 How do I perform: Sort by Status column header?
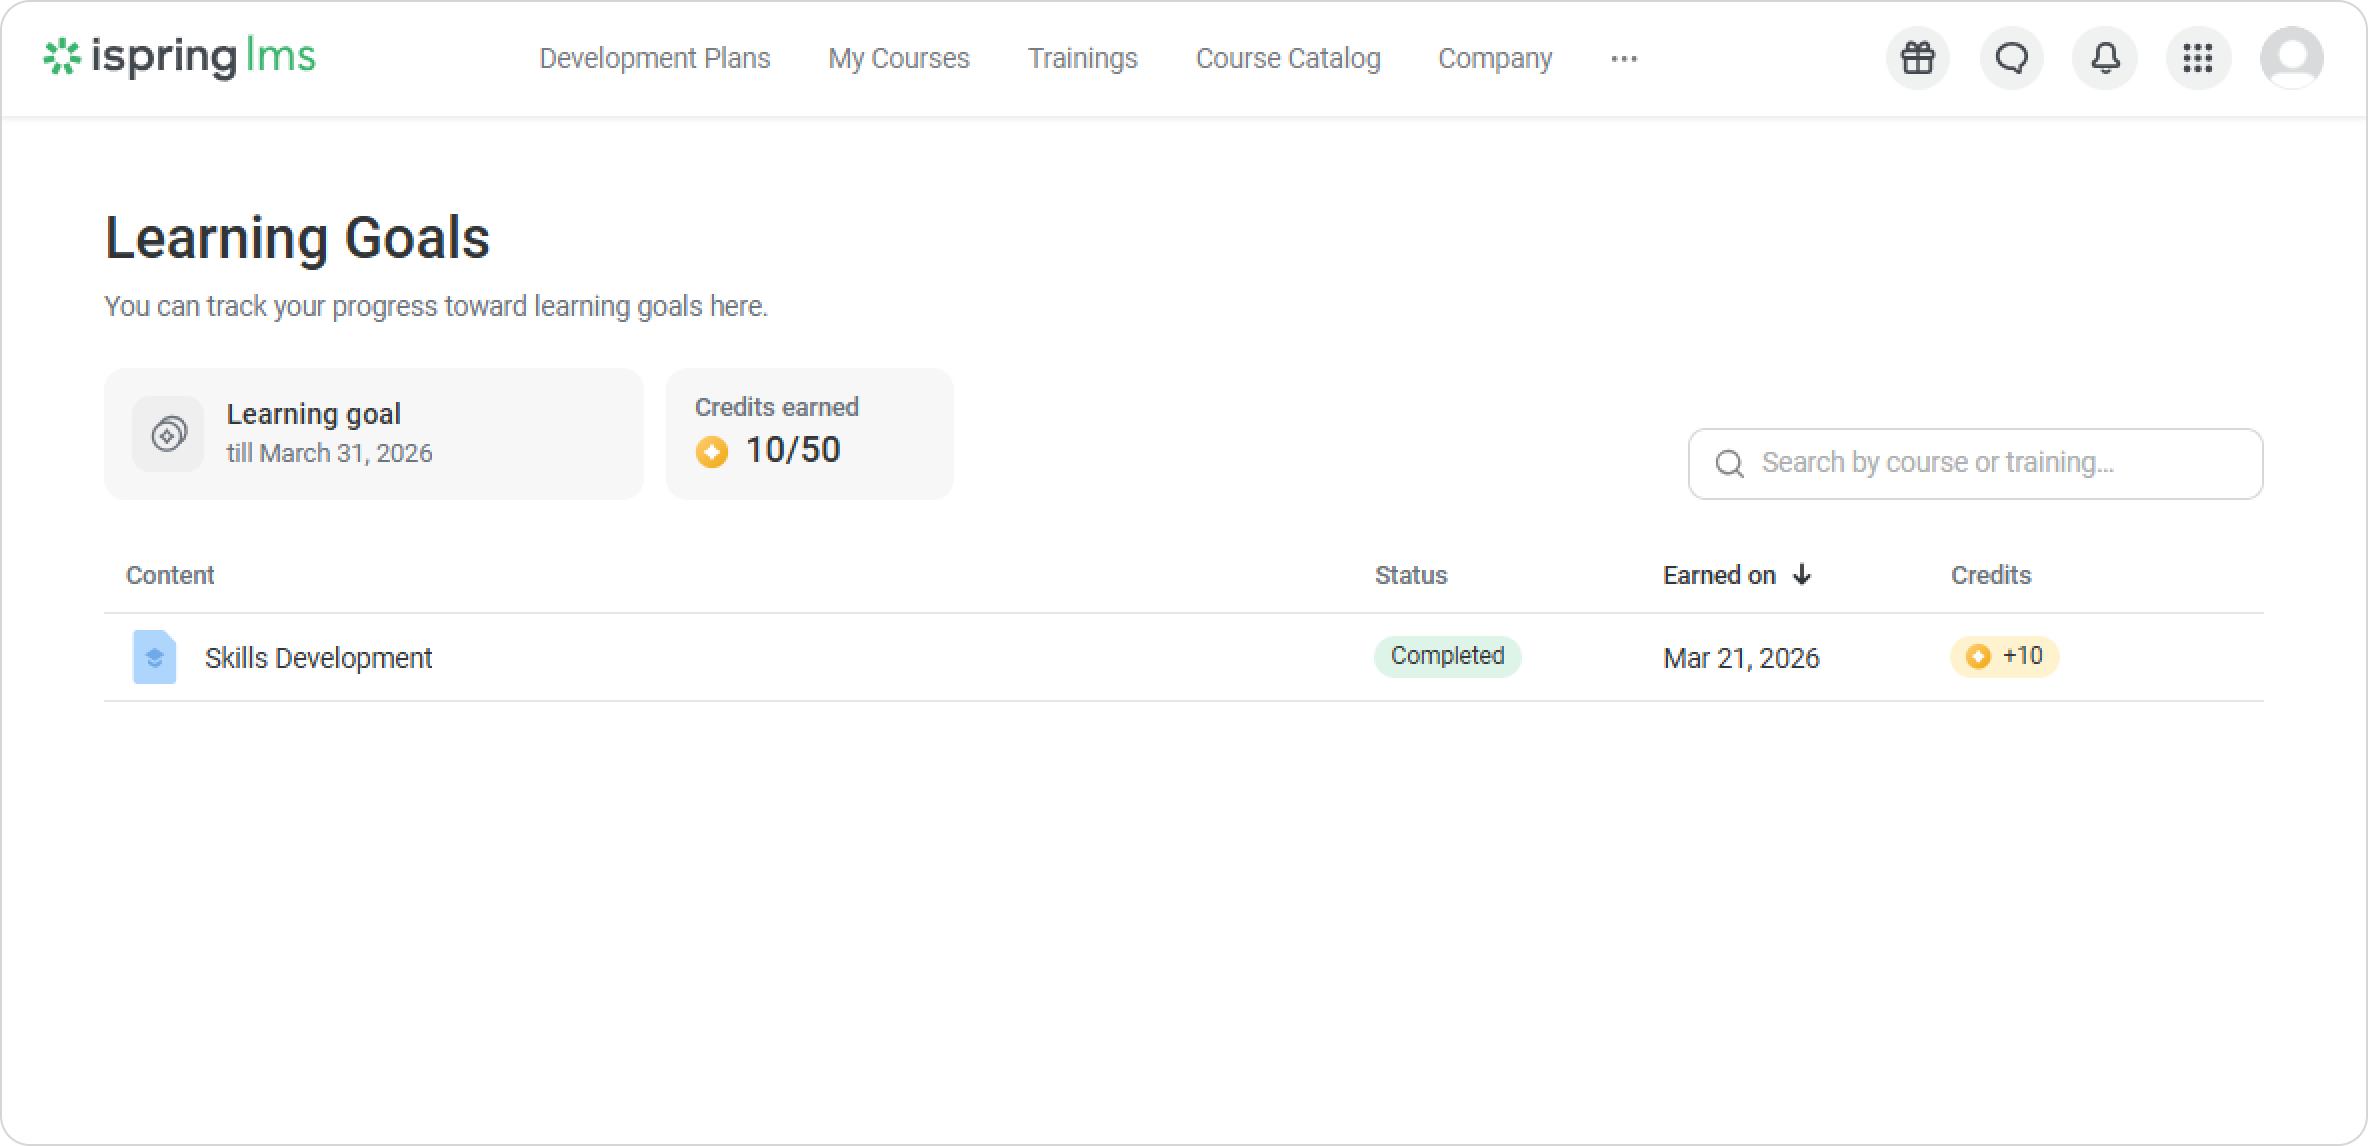(1410, 575)
